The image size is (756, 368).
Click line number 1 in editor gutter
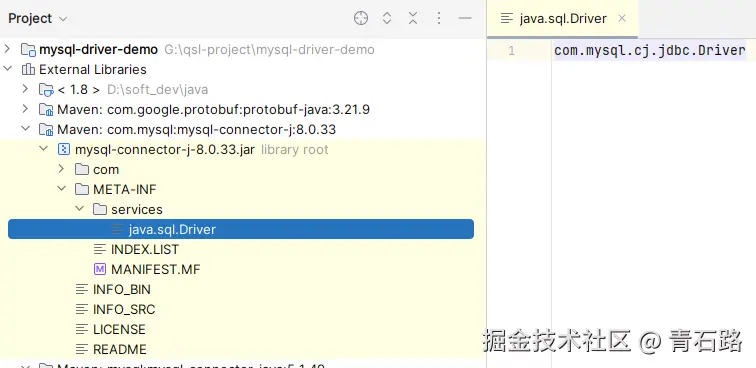[512, 50]
